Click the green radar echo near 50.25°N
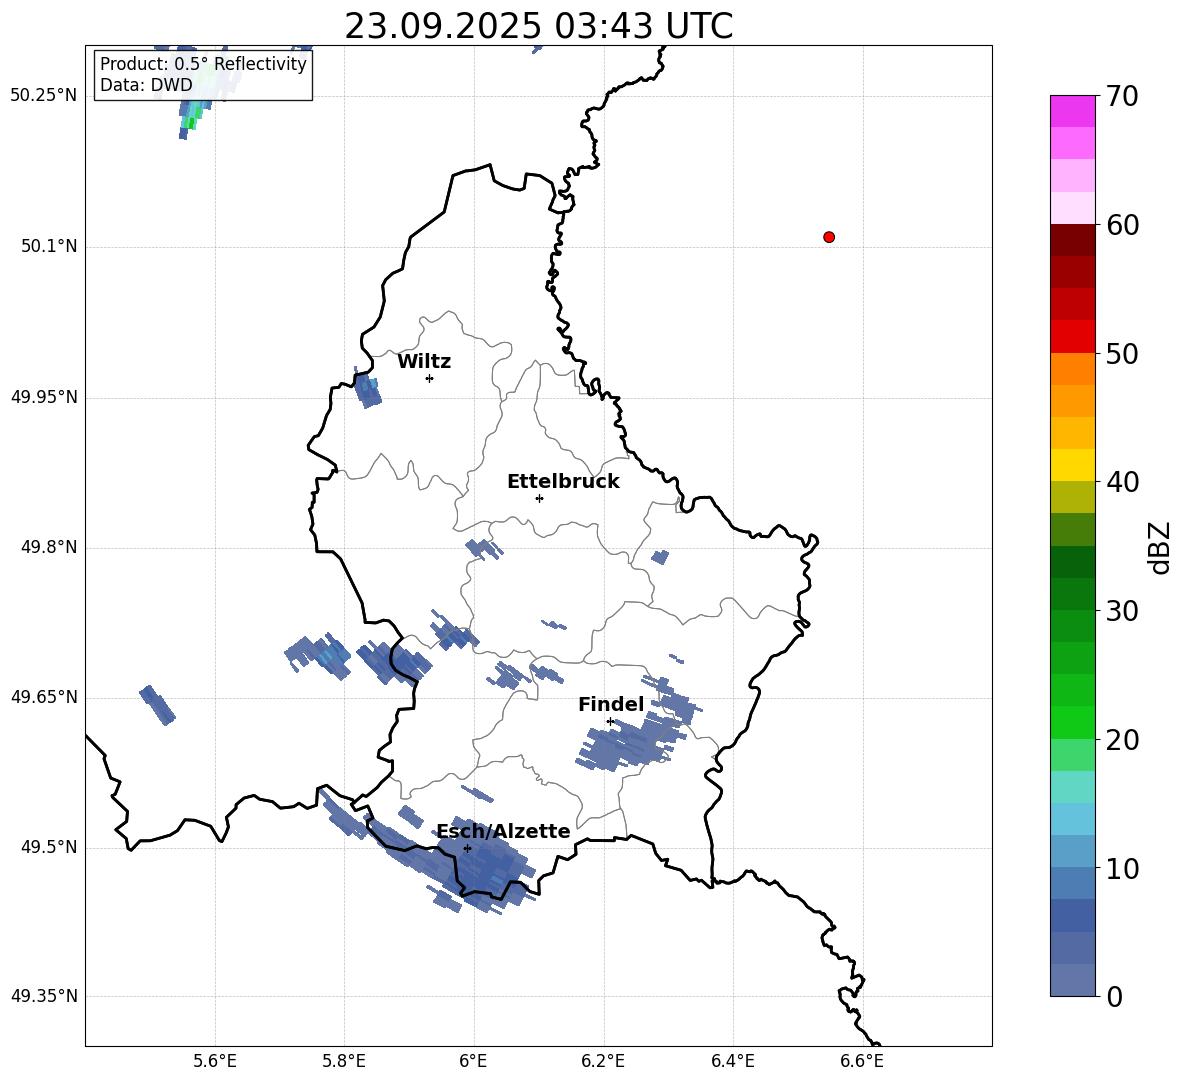1184x1081 pixels. pyautogui.click(x=193, y=115)
